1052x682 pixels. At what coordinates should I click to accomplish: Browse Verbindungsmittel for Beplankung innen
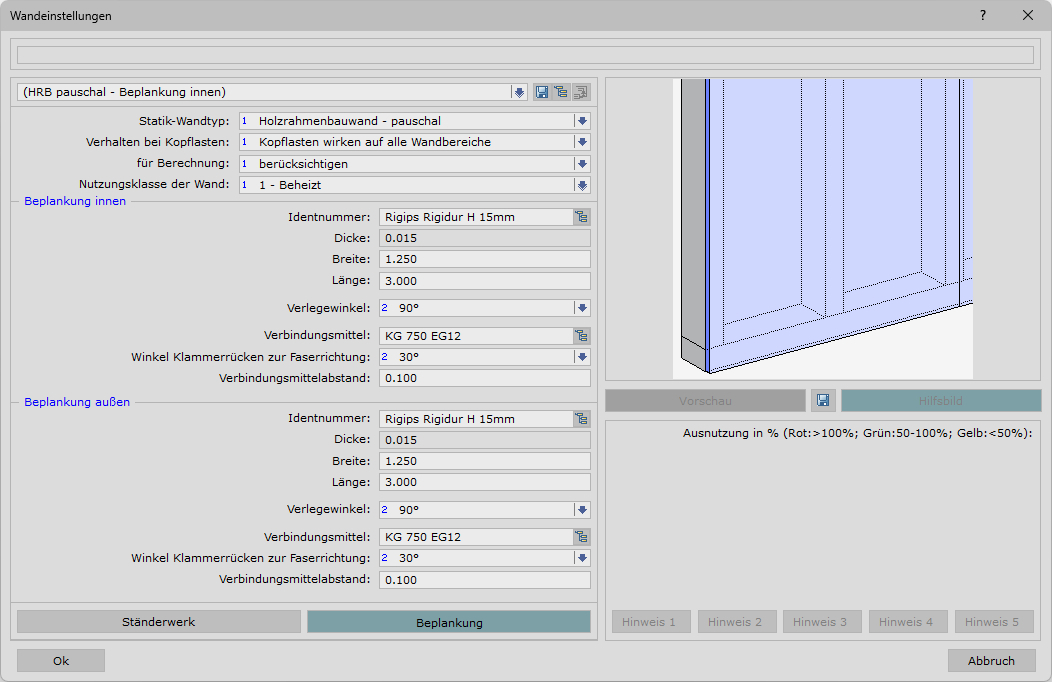[581, 336]
